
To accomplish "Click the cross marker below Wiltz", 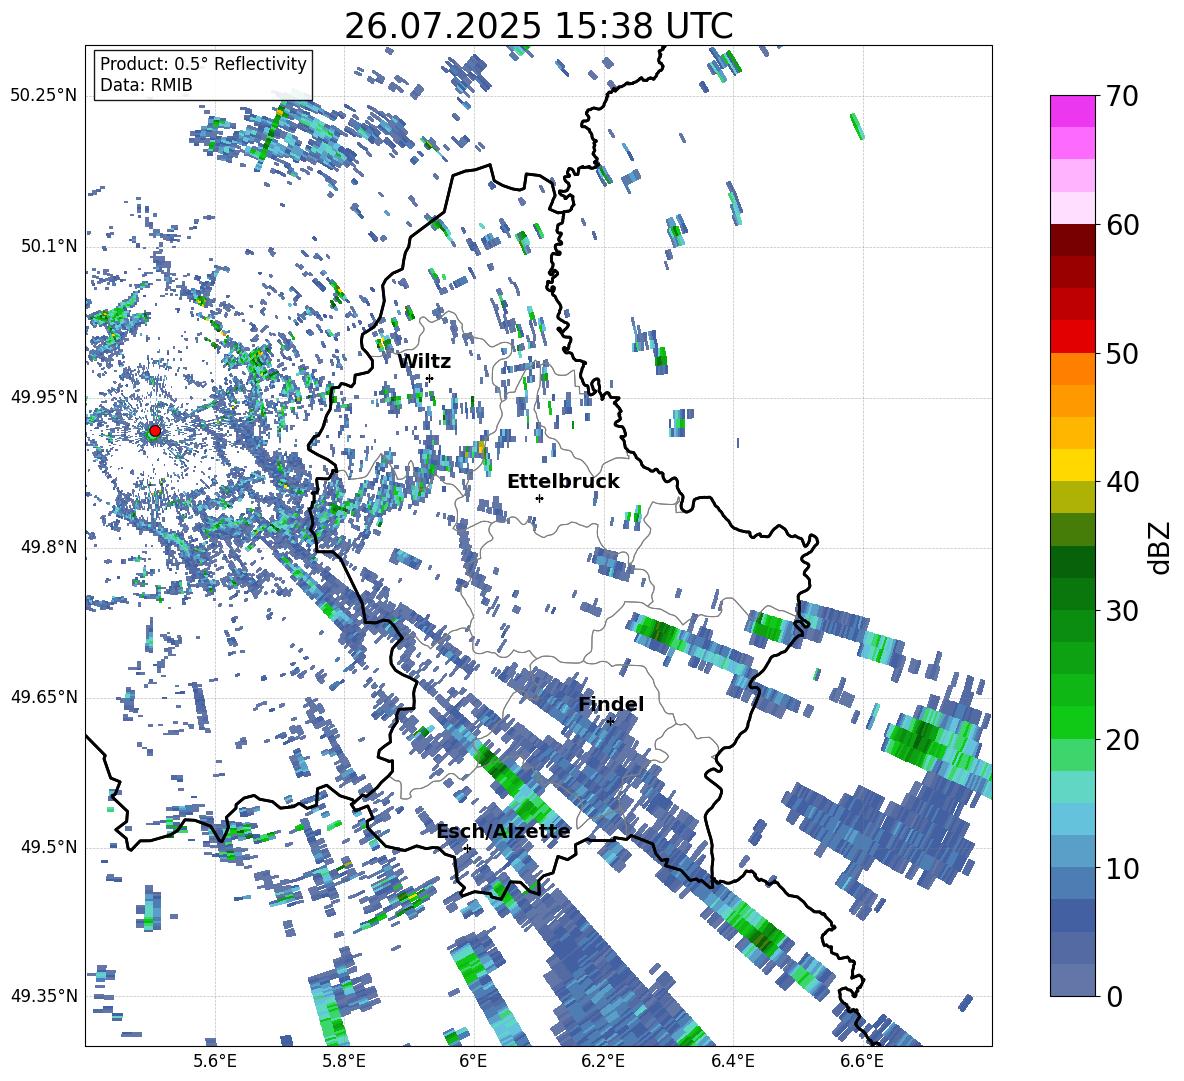I will [x=430, y=378].
